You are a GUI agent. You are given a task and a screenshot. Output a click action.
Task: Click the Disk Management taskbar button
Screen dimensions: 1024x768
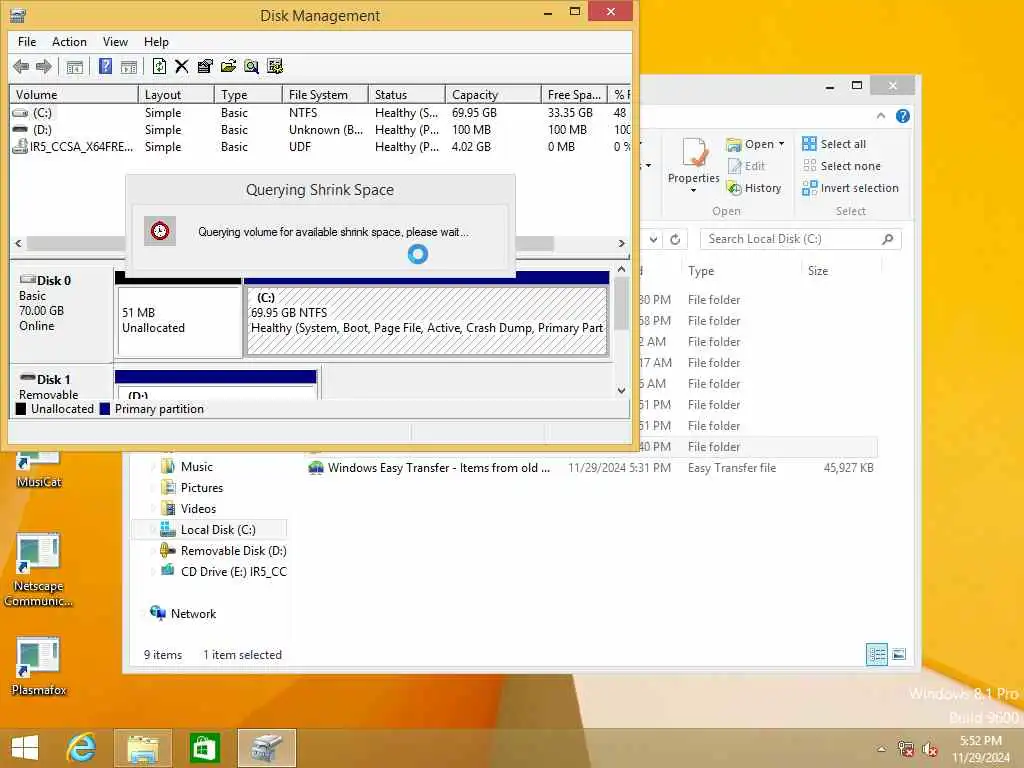click(x=267, y=748)
